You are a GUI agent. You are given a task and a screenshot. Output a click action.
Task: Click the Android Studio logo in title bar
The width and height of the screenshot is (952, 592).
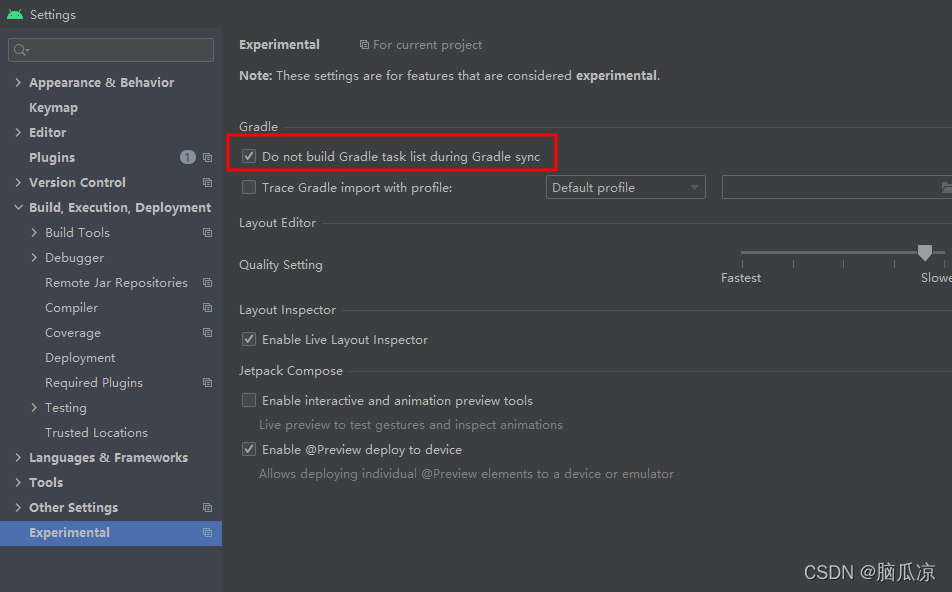(15, 15)
